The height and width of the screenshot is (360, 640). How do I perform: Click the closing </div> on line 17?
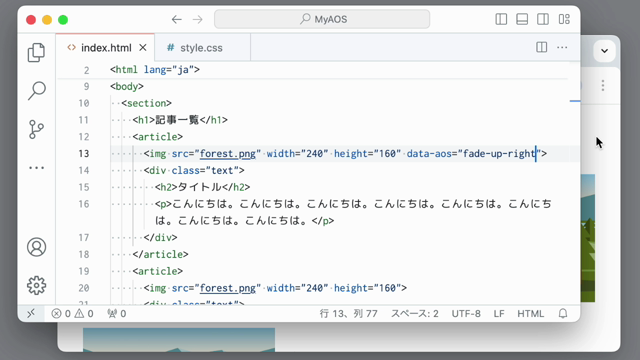point(160,238)
